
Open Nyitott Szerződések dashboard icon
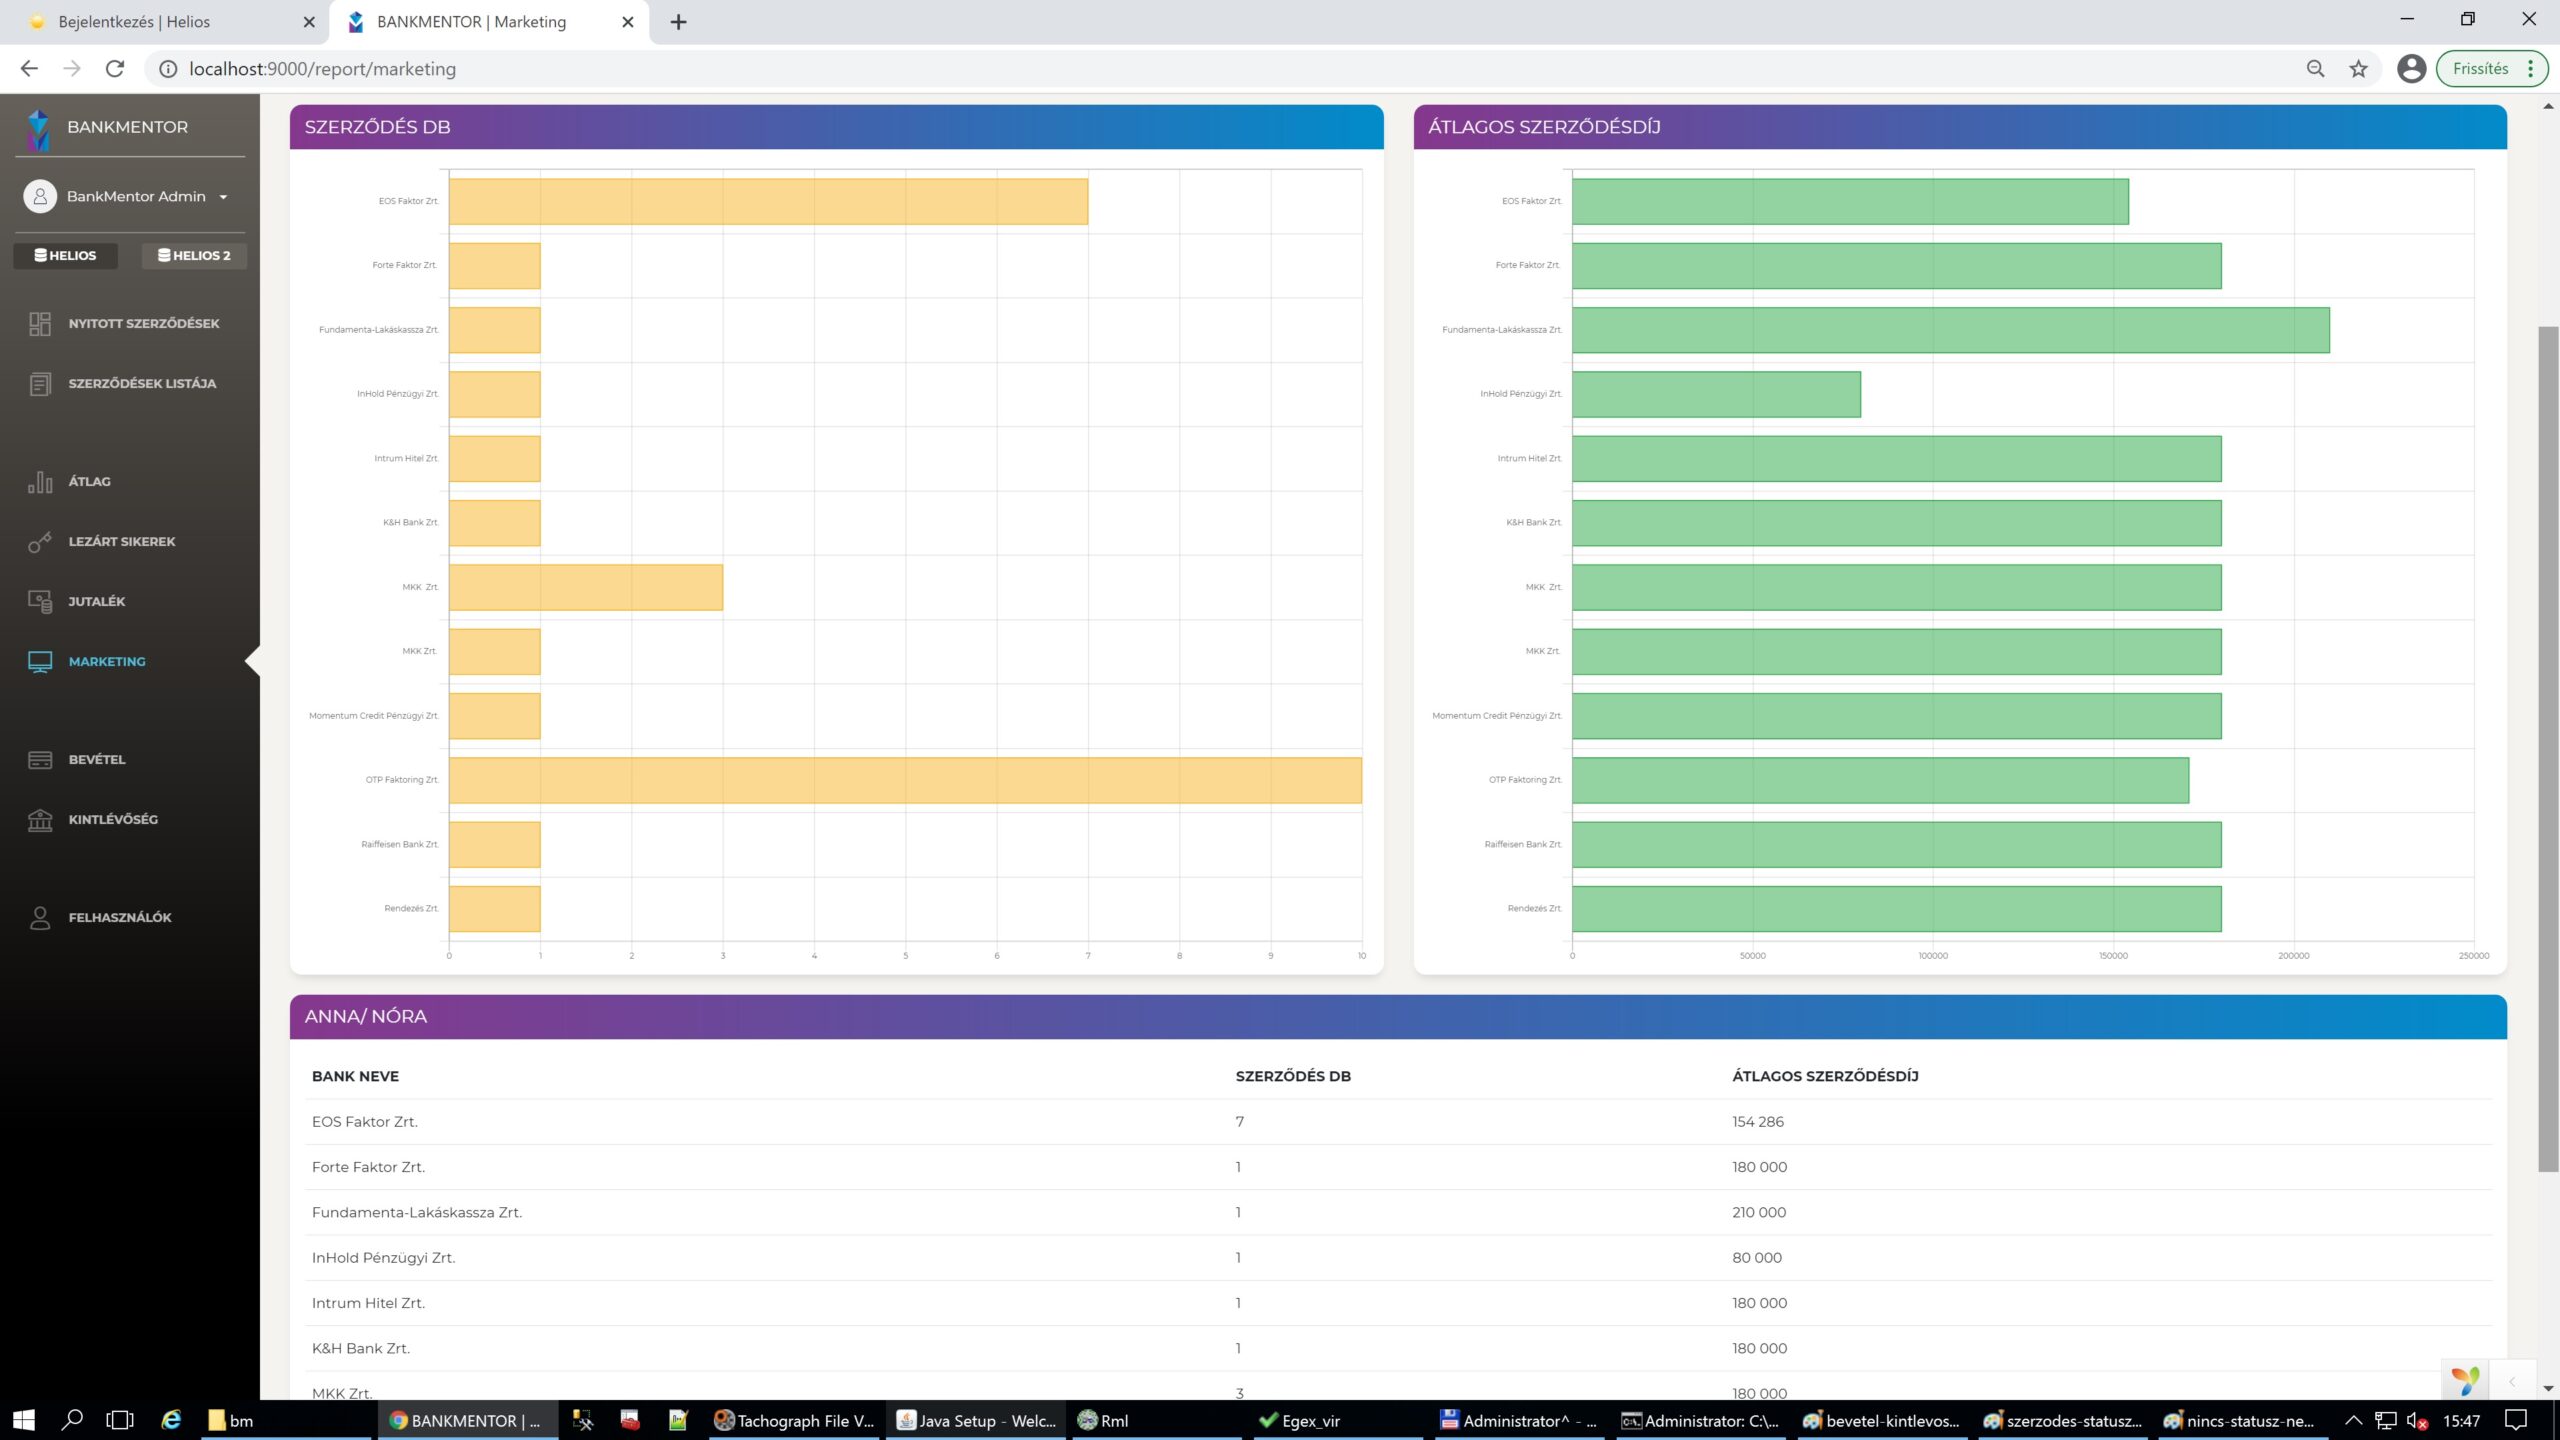tap(40, 323)
